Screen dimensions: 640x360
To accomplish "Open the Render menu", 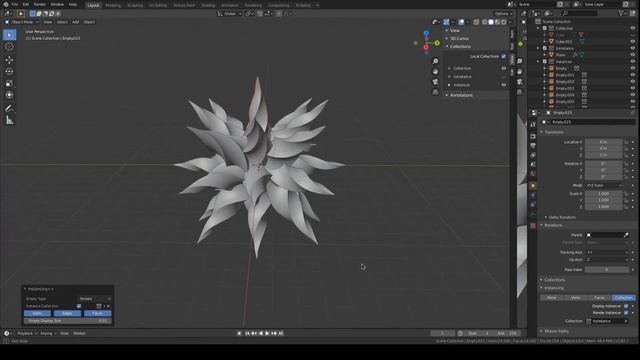I will coord(40,4).
